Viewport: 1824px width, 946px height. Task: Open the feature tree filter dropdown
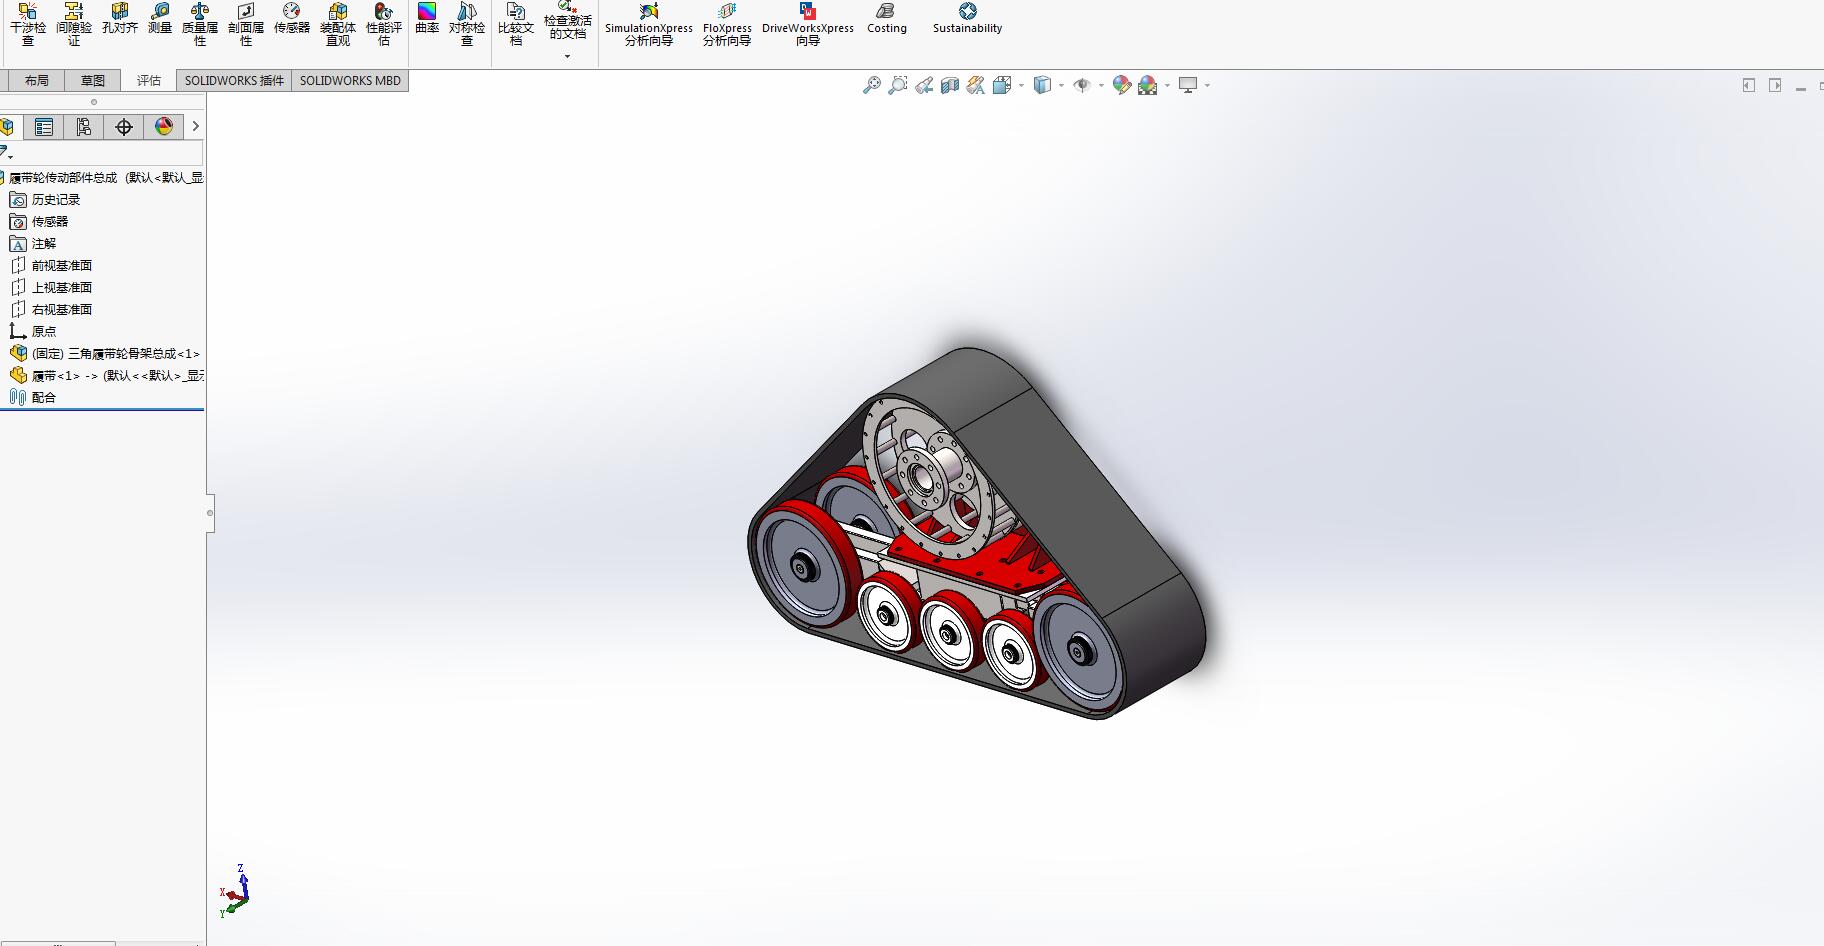[6, 153]
